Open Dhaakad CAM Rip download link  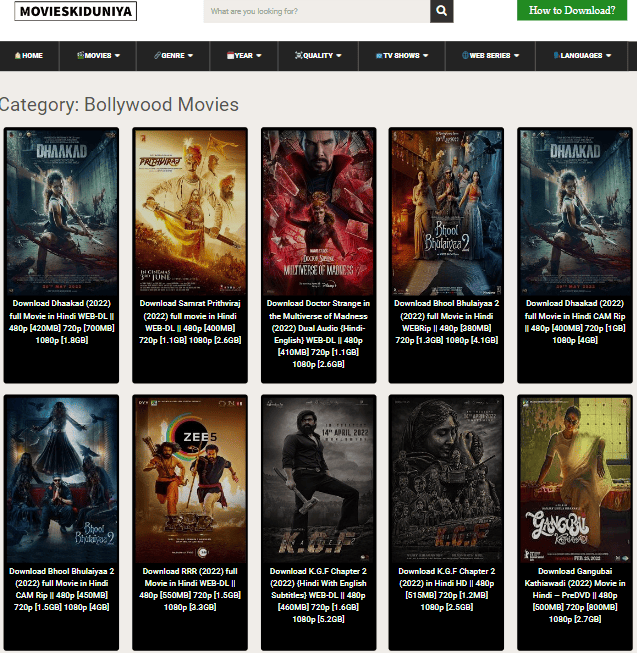pos(575,322)
